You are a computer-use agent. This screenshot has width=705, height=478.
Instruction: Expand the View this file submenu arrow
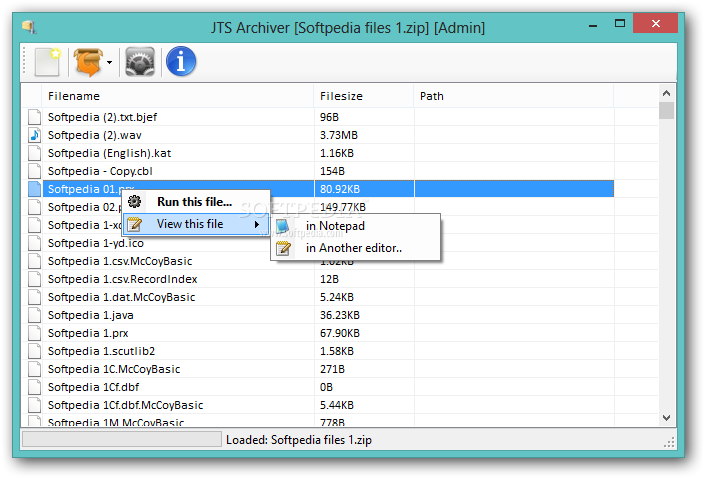pyautogui.click(x=257, y=224)
